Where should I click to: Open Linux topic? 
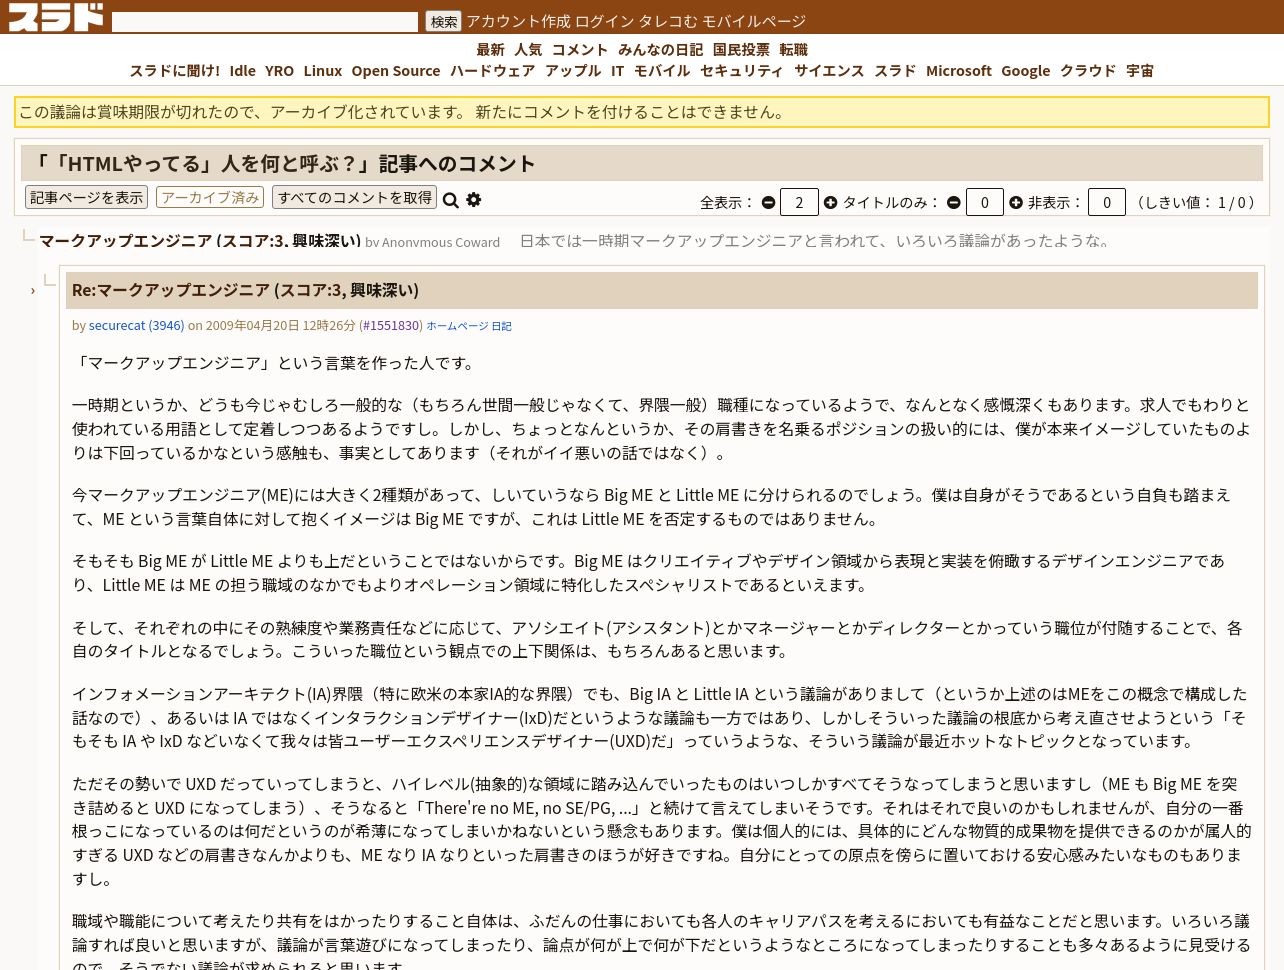tap(322, 70)
